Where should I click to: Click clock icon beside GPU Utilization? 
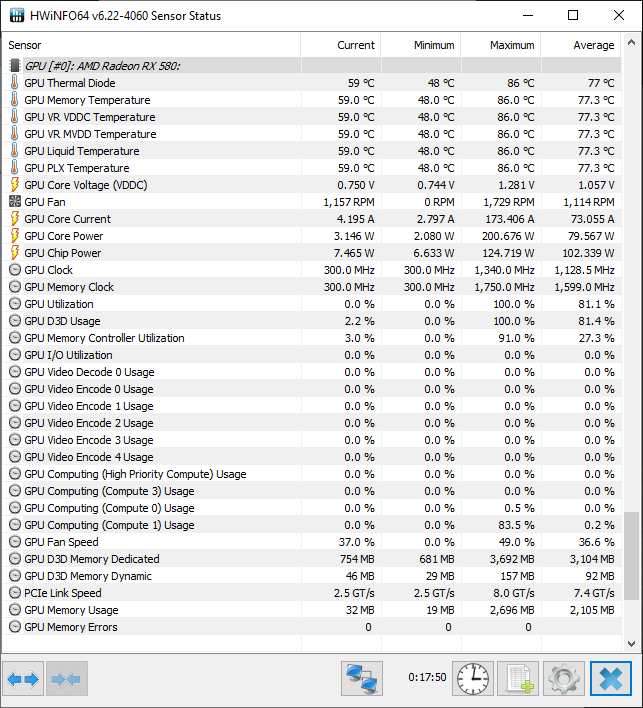tap(15, 304)
